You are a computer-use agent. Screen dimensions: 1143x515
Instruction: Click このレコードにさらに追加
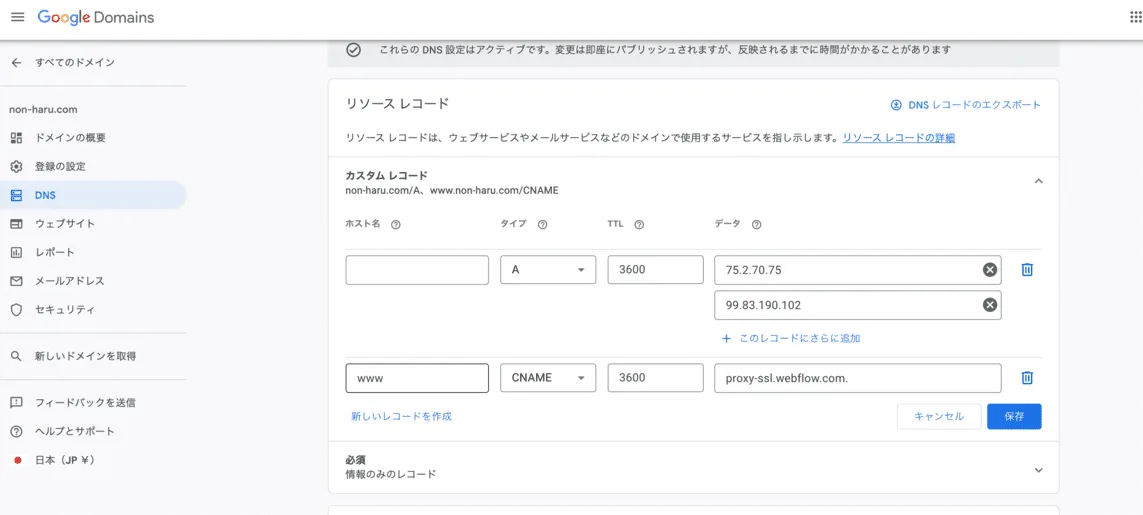click(791, 338)
